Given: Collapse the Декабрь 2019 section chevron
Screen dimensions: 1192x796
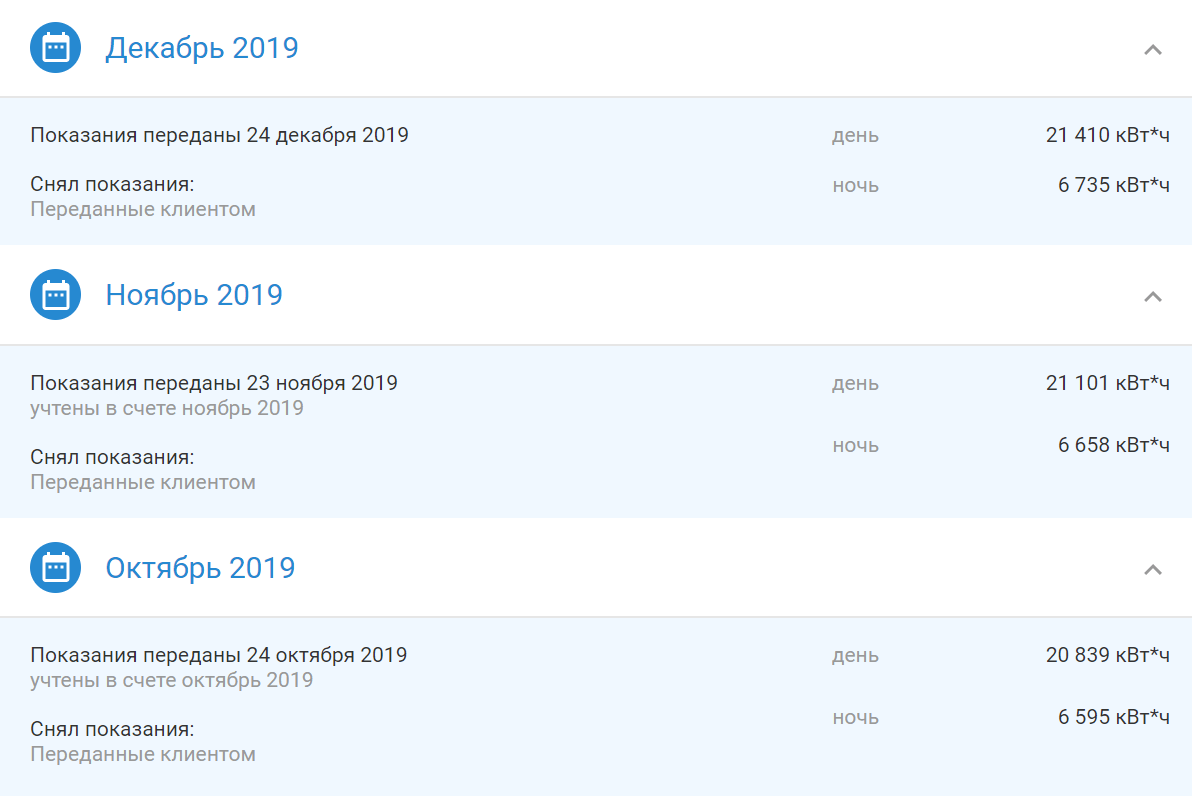Looking at the screenshot, I should pyautogui.click(x=1152, y=50).
